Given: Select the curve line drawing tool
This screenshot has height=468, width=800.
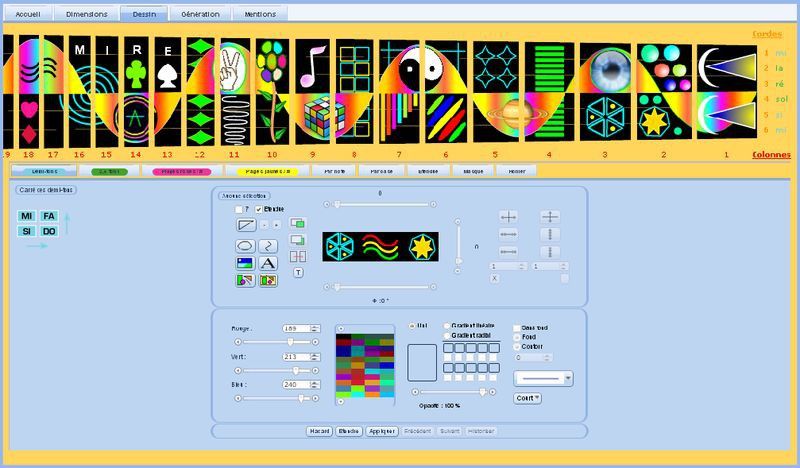Looking at the screenshot, I should [x=268, y=245].
